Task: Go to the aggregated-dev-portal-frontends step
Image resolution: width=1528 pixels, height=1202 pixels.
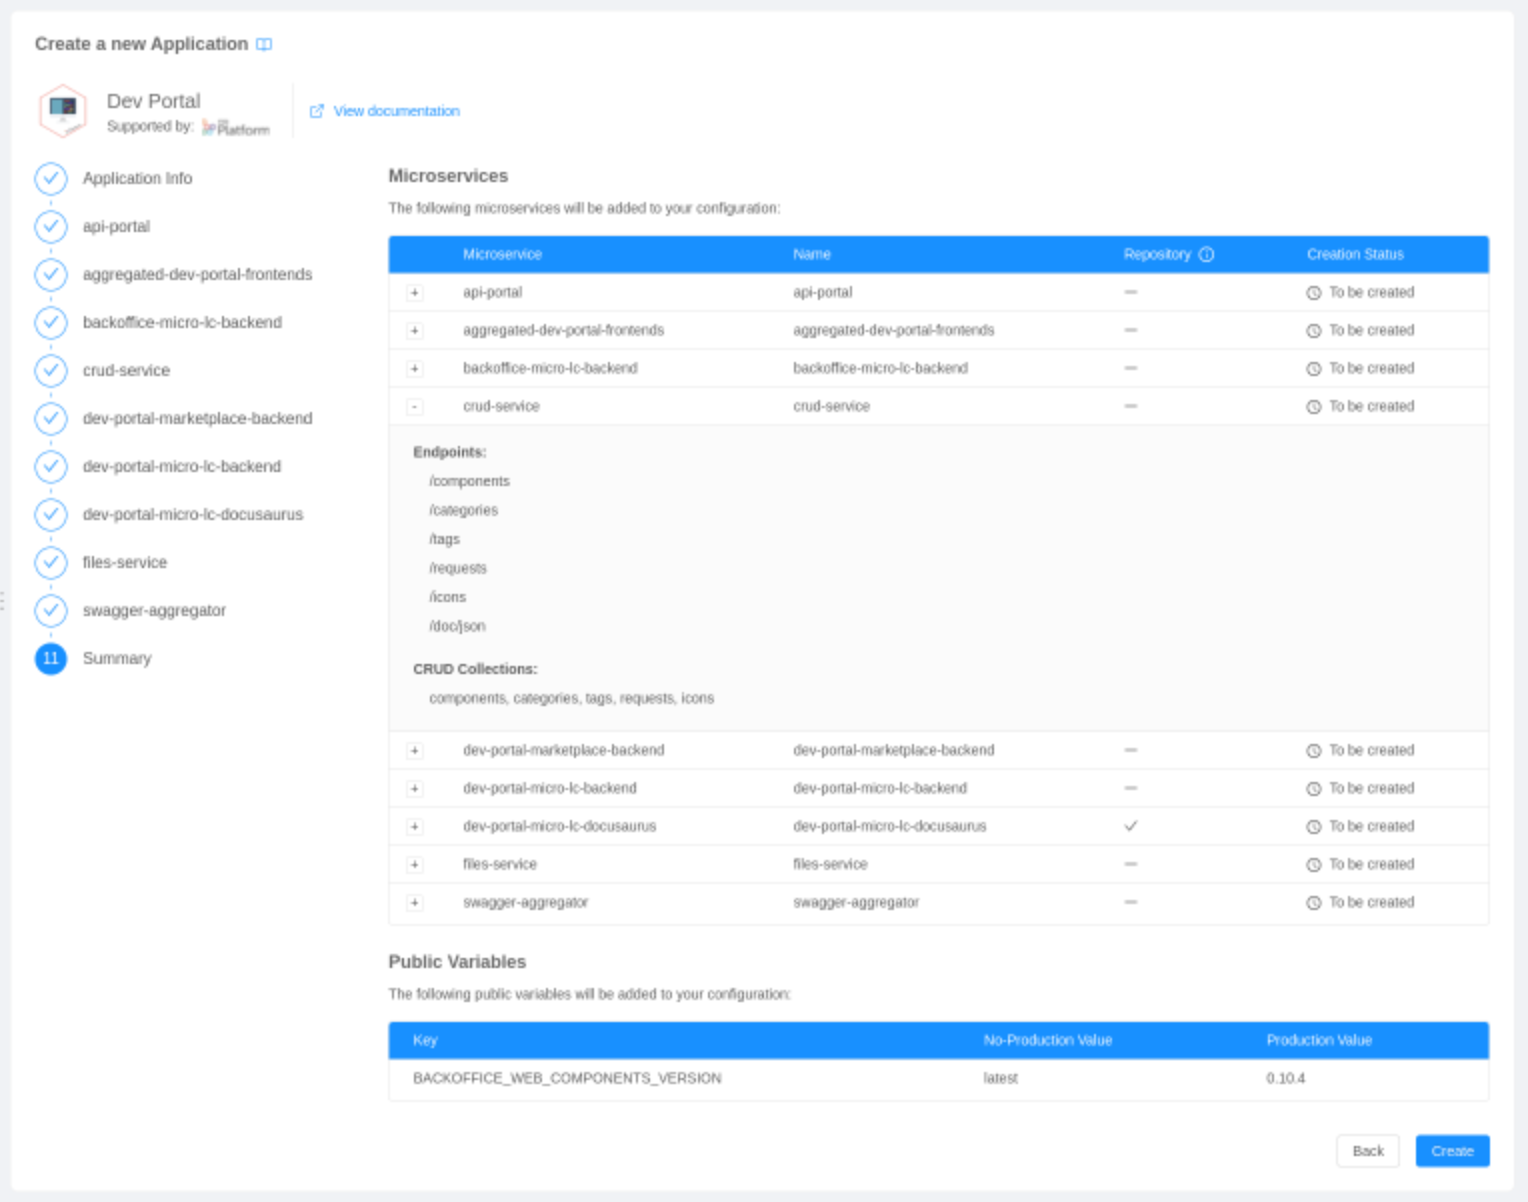Action: [196, 274]
